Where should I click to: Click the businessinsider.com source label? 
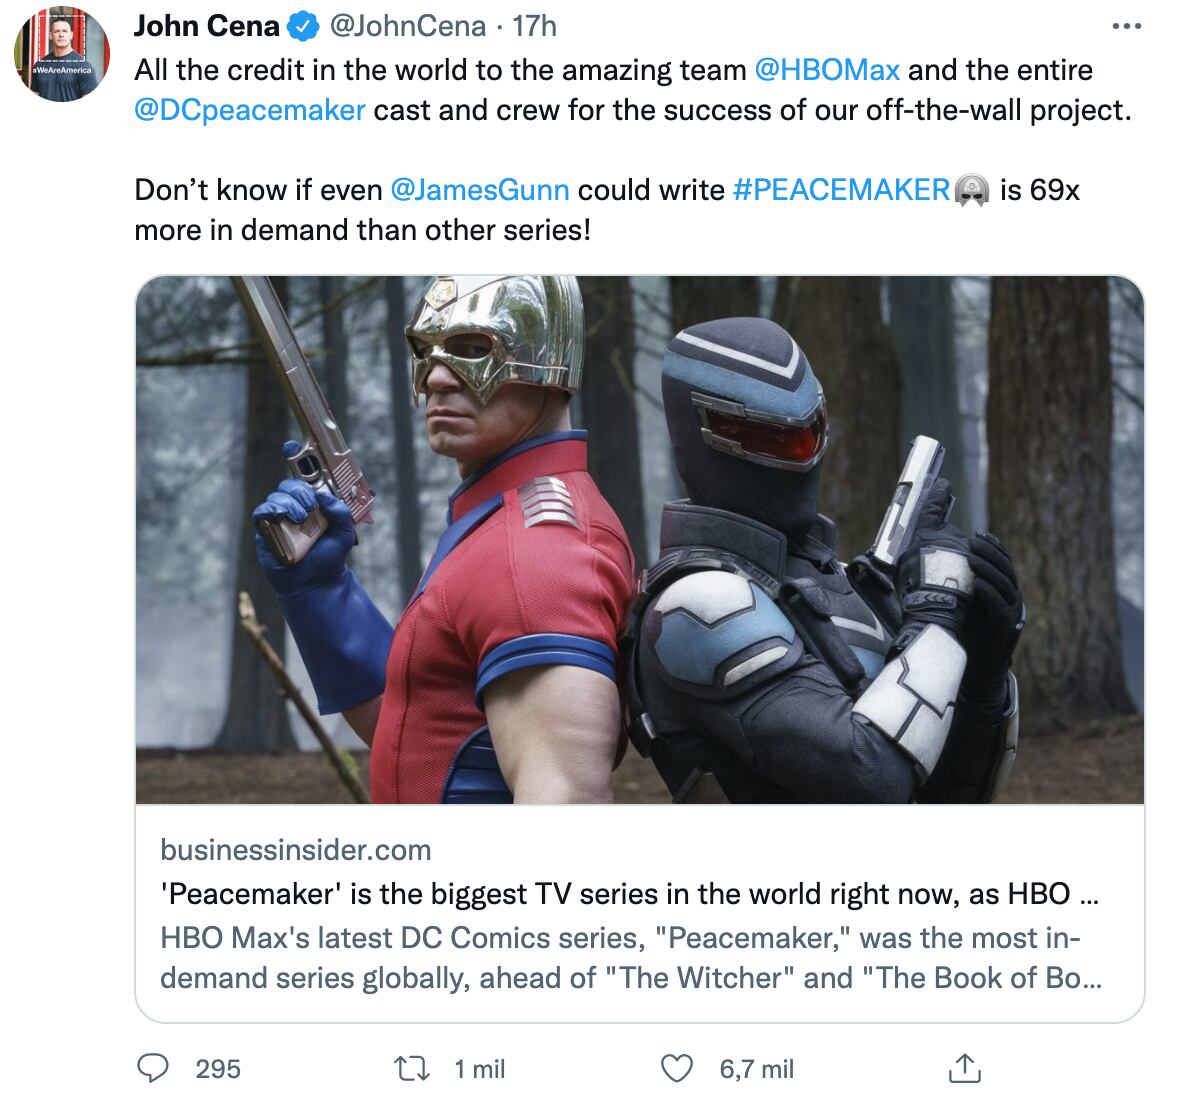[x=296, y=850]
